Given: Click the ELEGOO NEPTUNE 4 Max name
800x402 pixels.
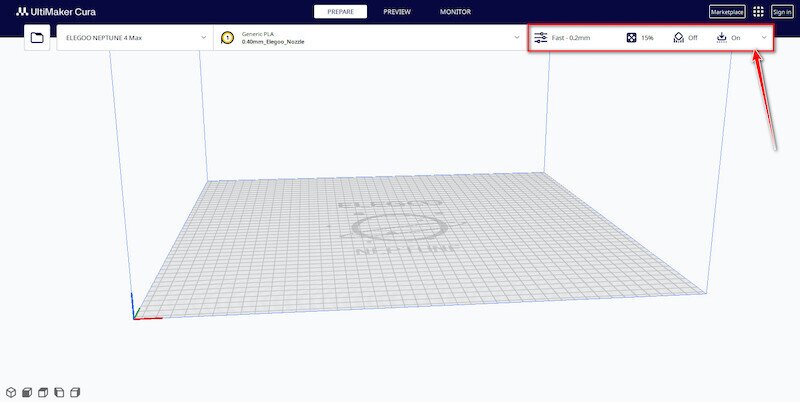Looking at the screenshot, I should click(104, 38).
